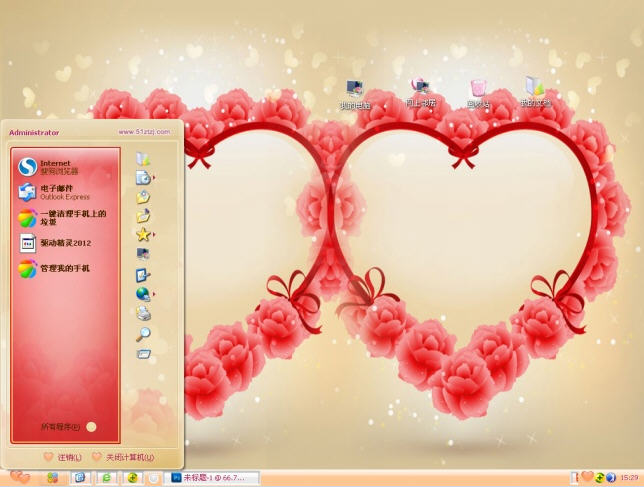
Task: Open the 回收站 recycle bin desktop icon
Action: click(x=478, y=95)
